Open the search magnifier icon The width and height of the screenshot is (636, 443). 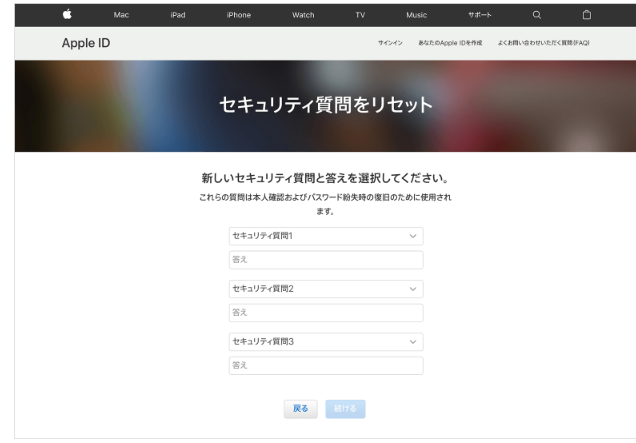pyautogui.click(x=537, y=15)
